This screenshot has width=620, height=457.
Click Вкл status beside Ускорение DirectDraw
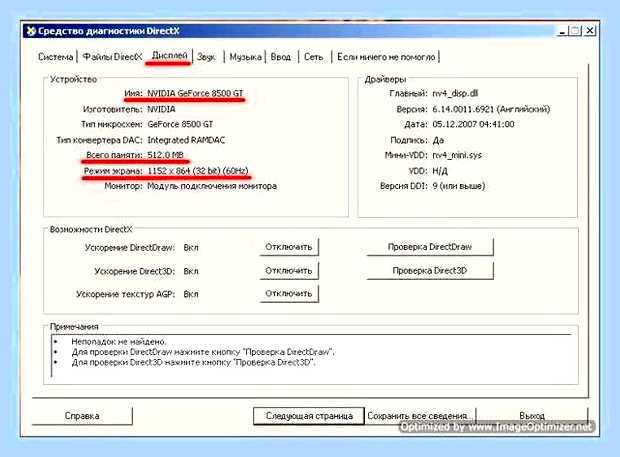191,247
